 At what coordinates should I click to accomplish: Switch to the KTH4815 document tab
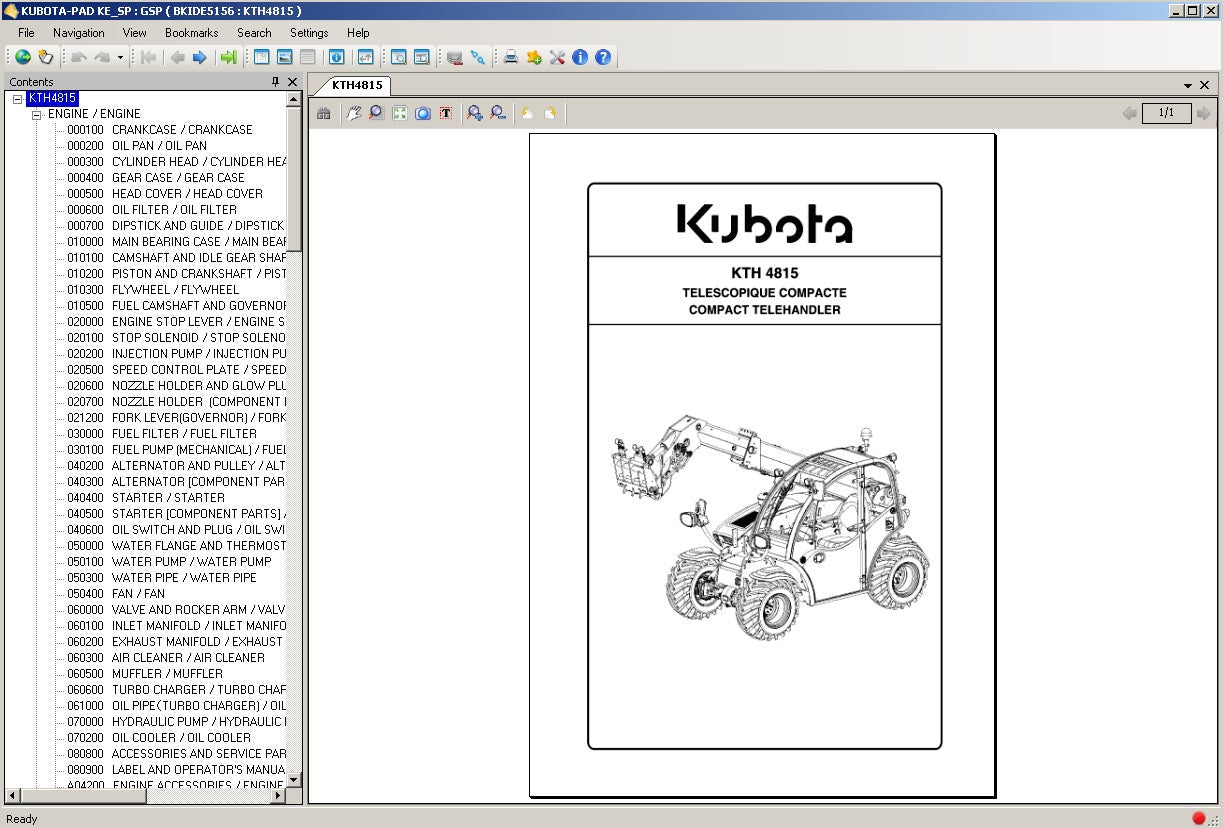(x=356, y=86)
